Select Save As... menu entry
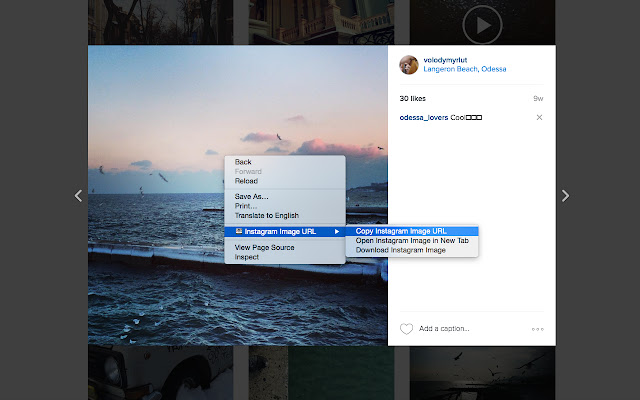 pos(251,197)
